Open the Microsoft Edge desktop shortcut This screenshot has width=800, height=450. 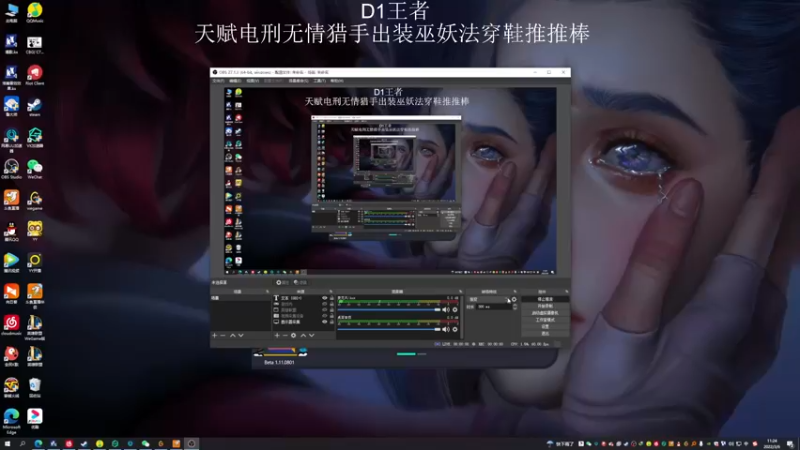[x=11, y=421]
